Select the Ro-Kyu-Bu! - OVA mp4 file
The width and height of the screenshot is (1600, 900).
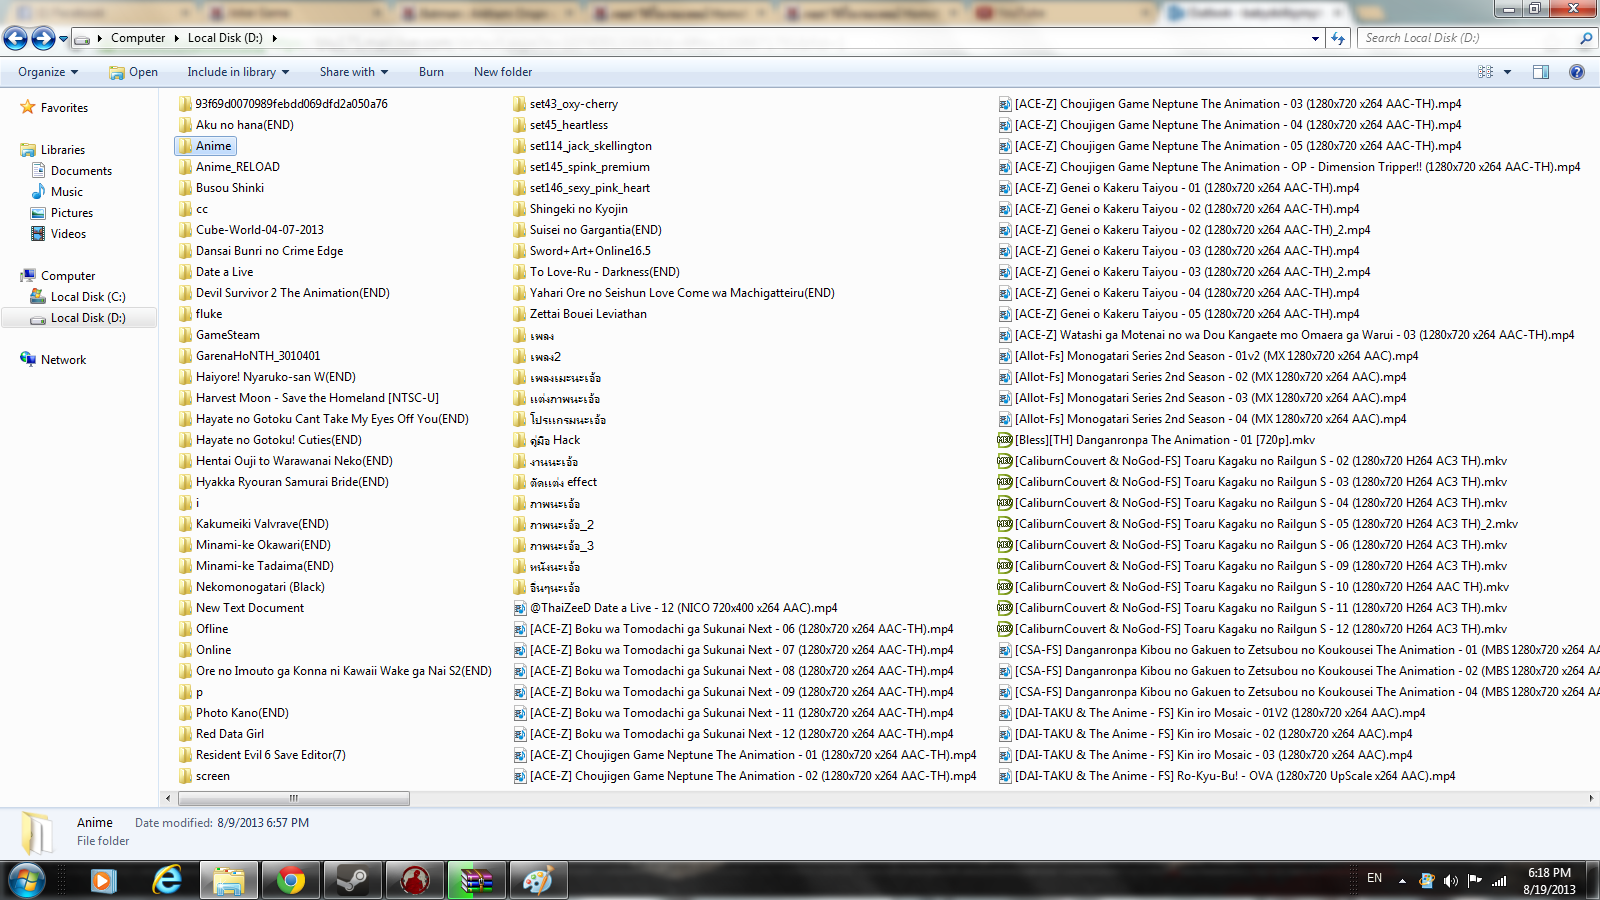pos(1226,776)
